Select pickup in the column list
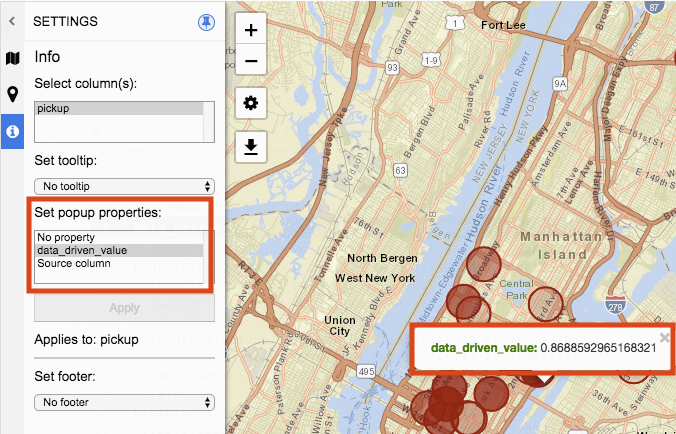This screenshot has width=676, height=434. 119,109
